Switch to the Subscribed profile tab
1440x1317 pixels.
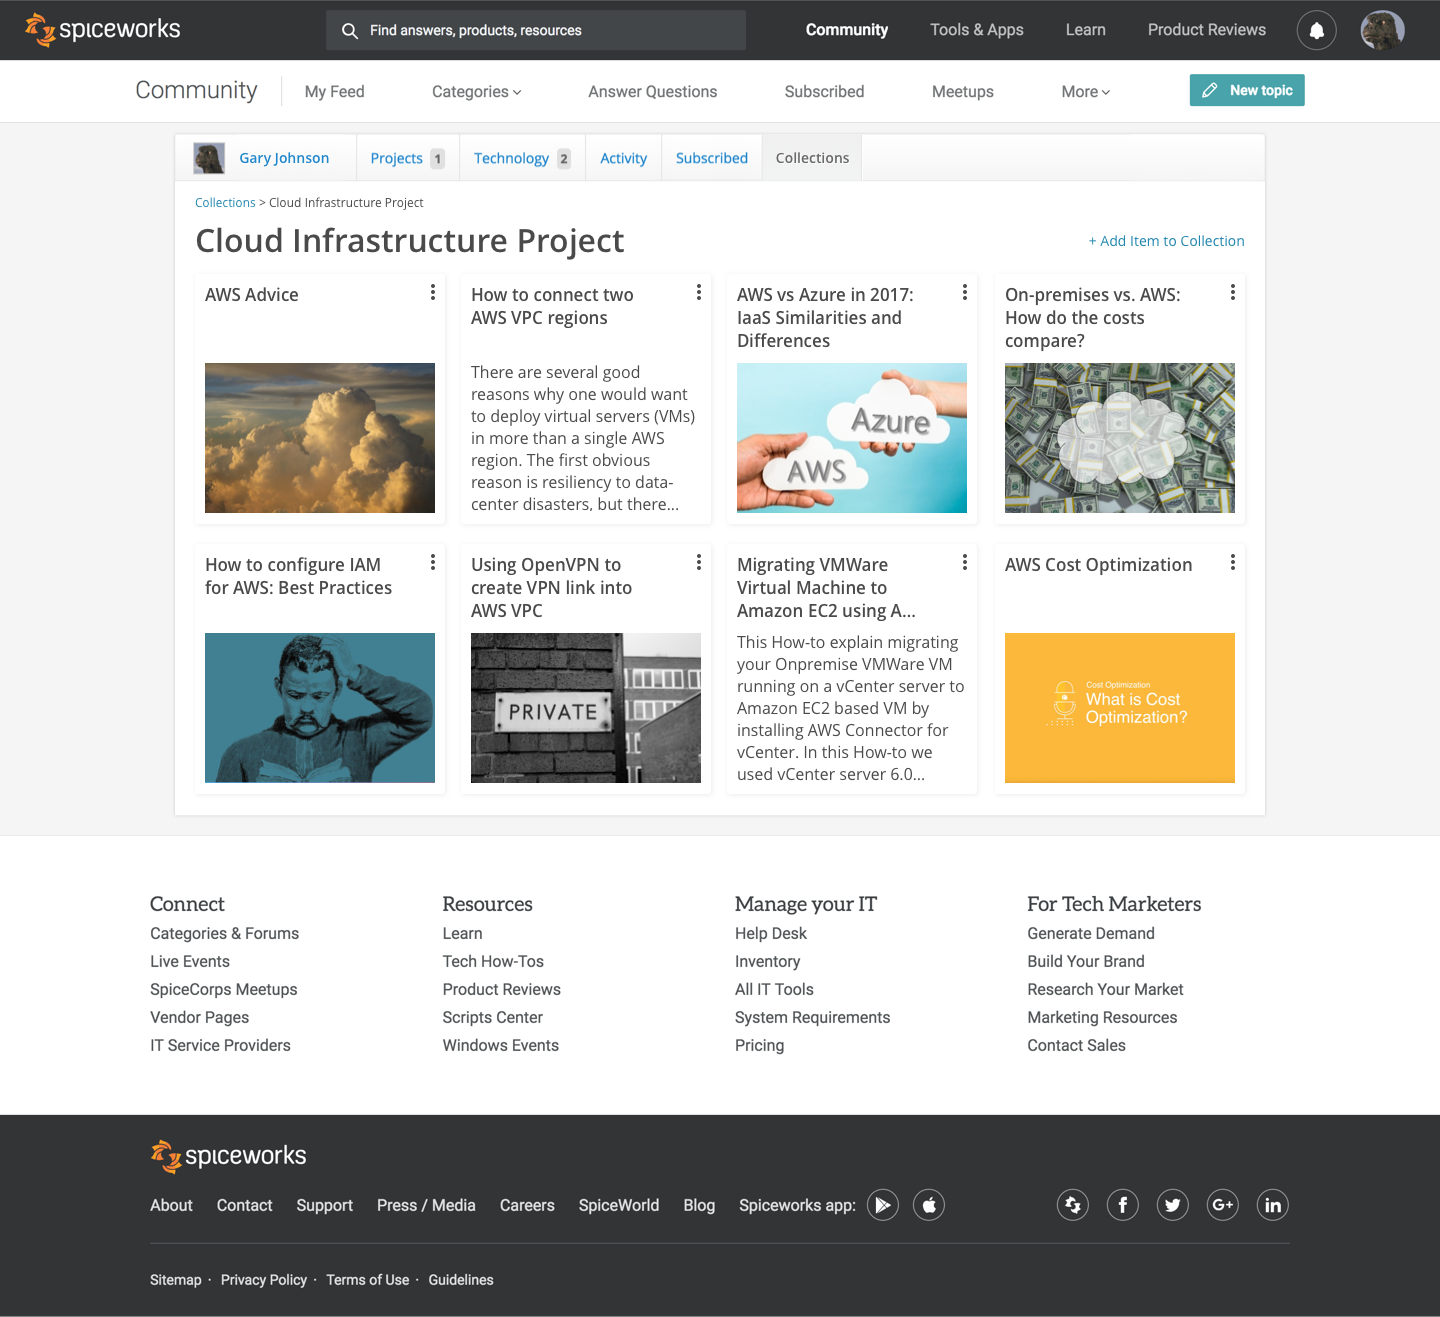coord(712,158)
